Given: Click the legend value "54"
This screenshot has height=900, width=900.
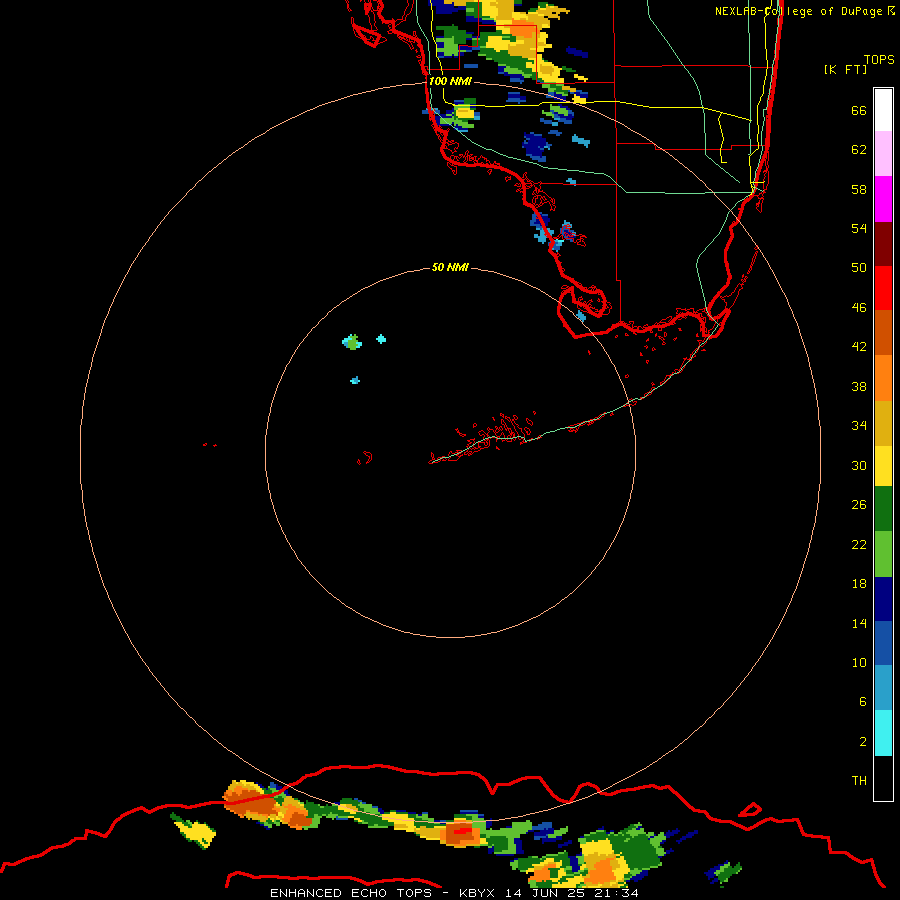Looking at the screenshot, I should [859, 228].
